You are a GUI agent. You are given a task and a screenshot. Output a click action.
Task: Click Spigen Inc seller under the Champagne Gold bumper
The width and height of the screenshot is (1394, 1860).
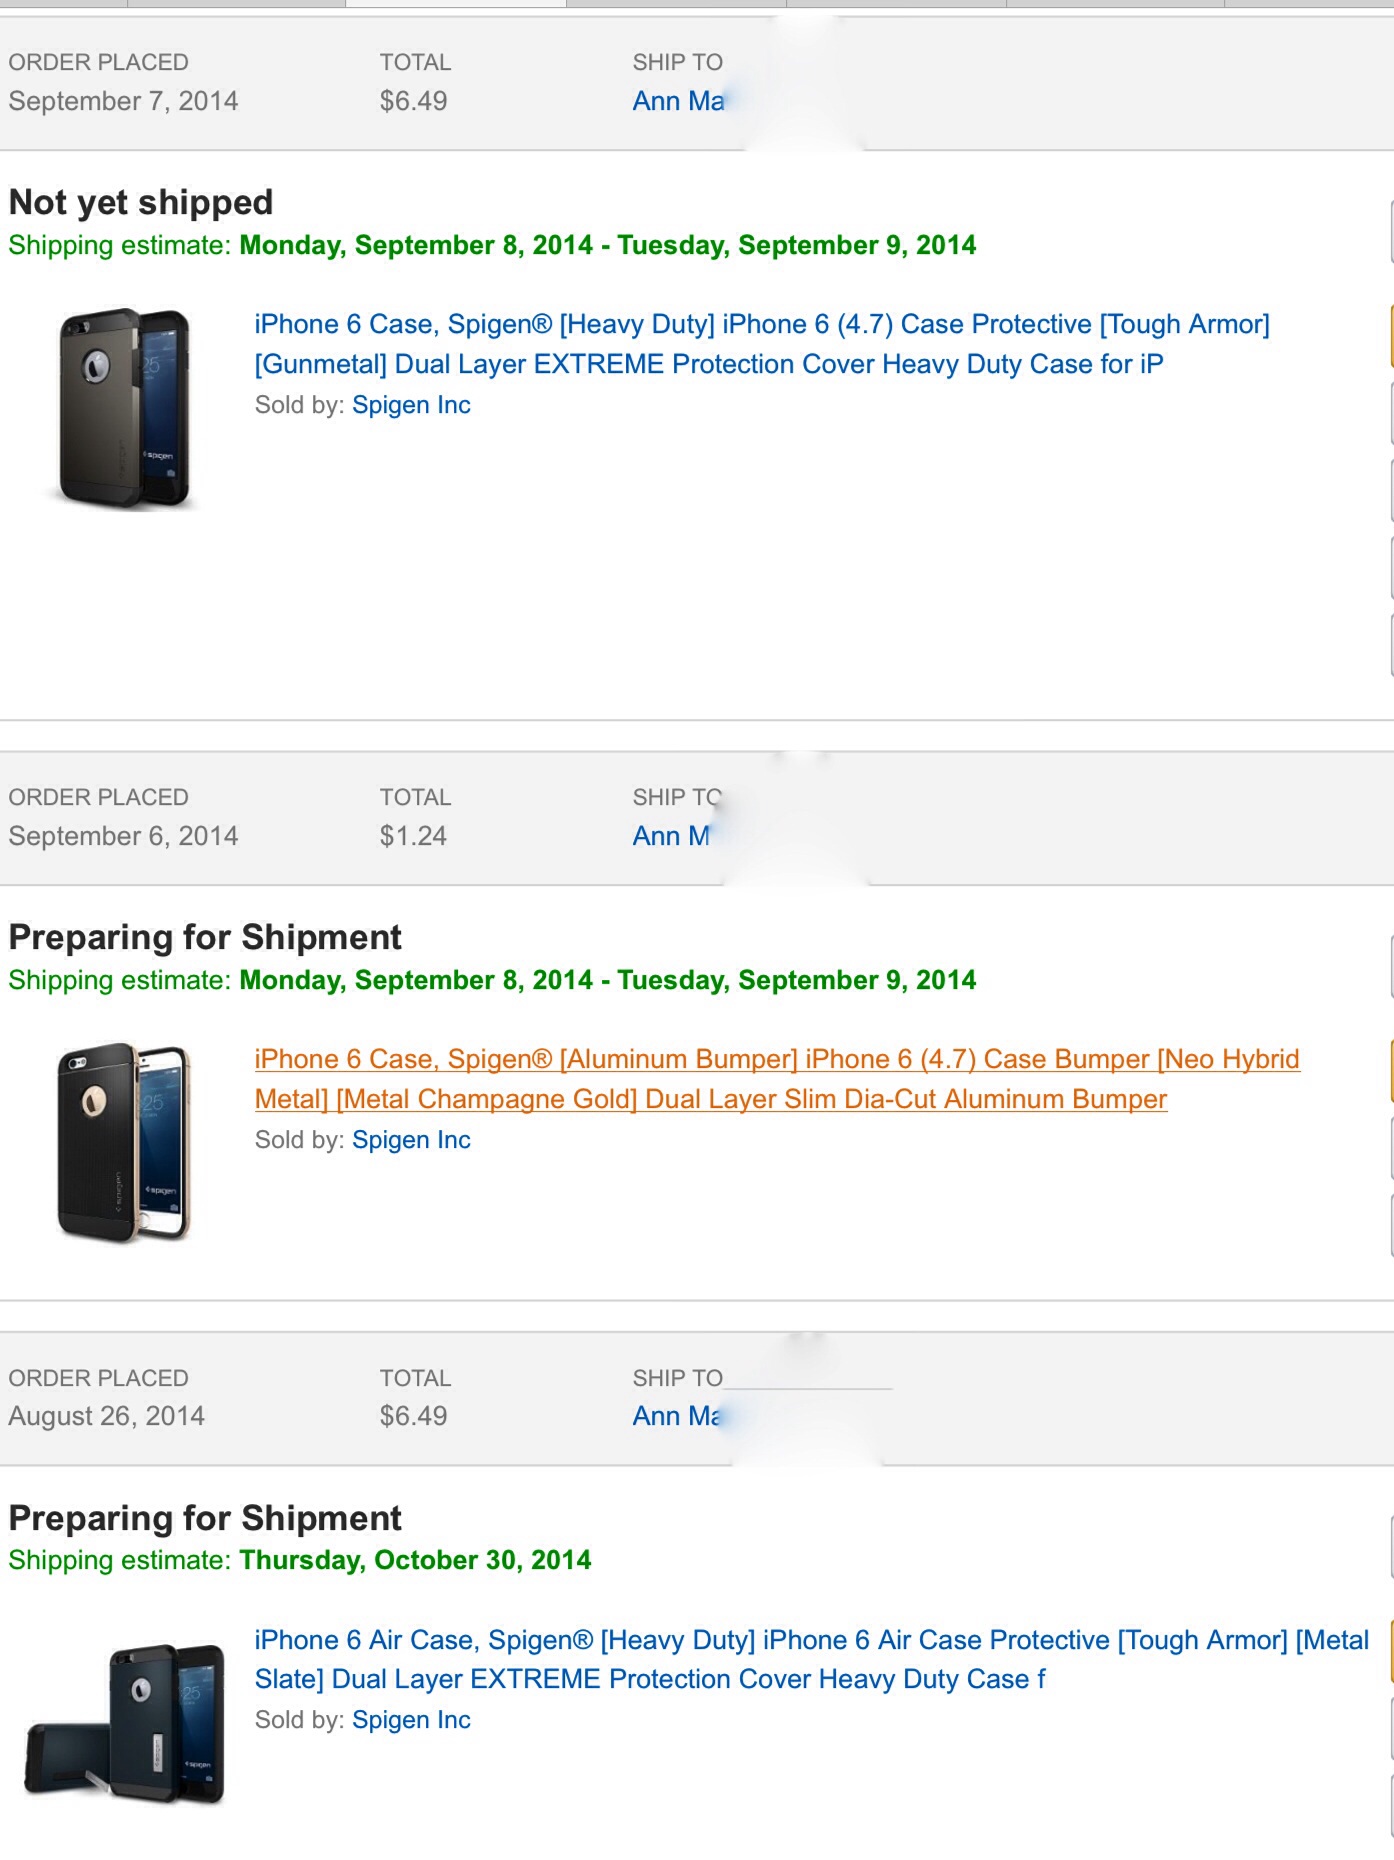[x=411, y=1140]
